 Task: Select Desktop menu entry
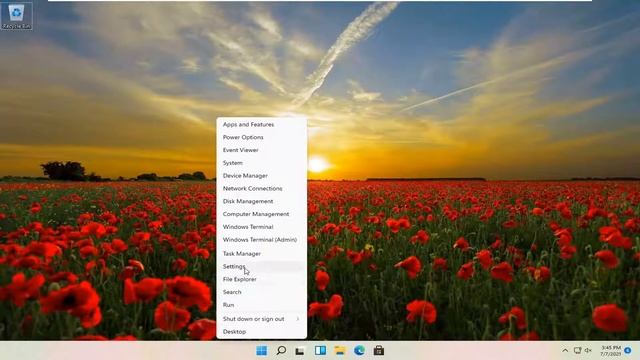(262, 332)
